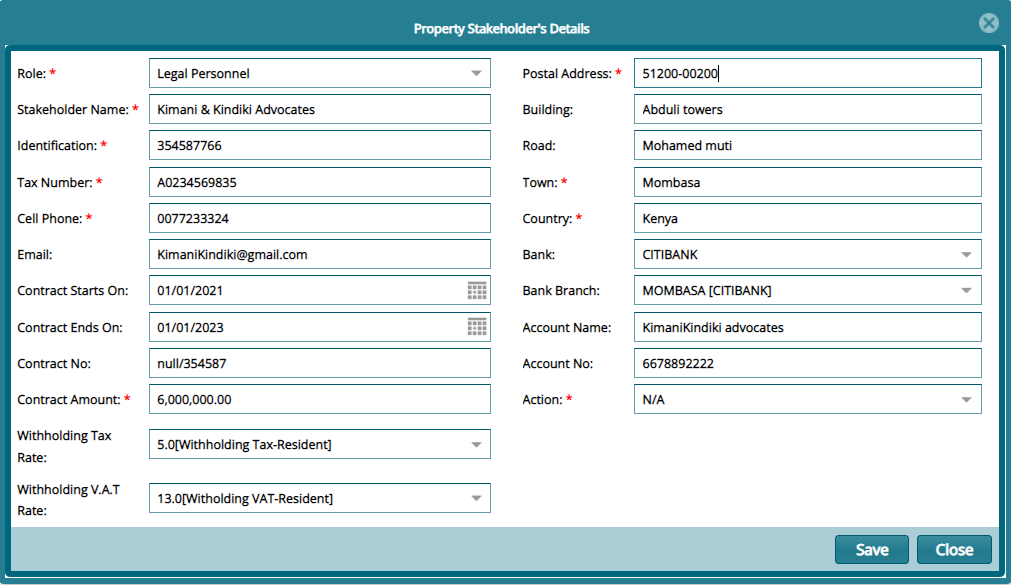The width and height of the screenshot is (1011, 585).
Task: Open the Contract Ends On calendar picker
Action: [477, 327]
